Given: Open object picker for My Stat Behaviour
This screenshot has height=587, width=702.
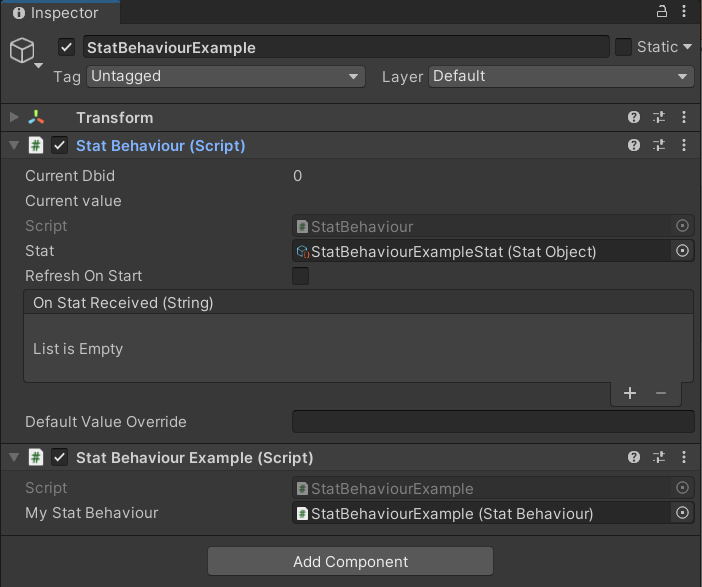Looking at the screenshot, I should tap(682, 513).
